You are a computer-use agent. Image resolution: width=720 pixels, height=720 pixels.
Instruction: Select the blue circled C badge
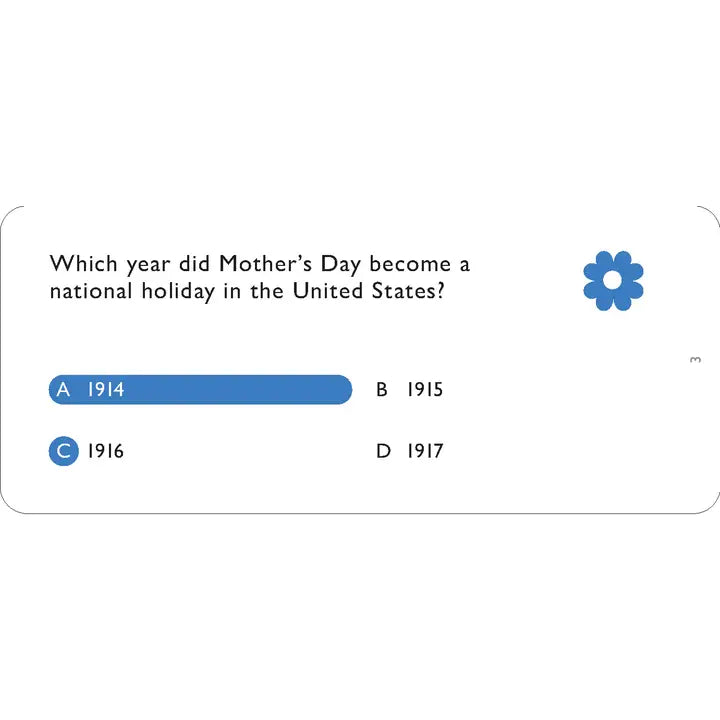tap(63, 451)
